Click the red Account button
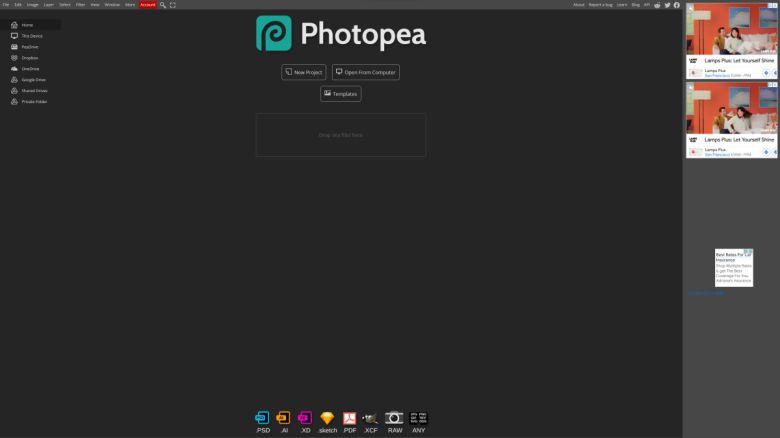 tap(147, 5)
